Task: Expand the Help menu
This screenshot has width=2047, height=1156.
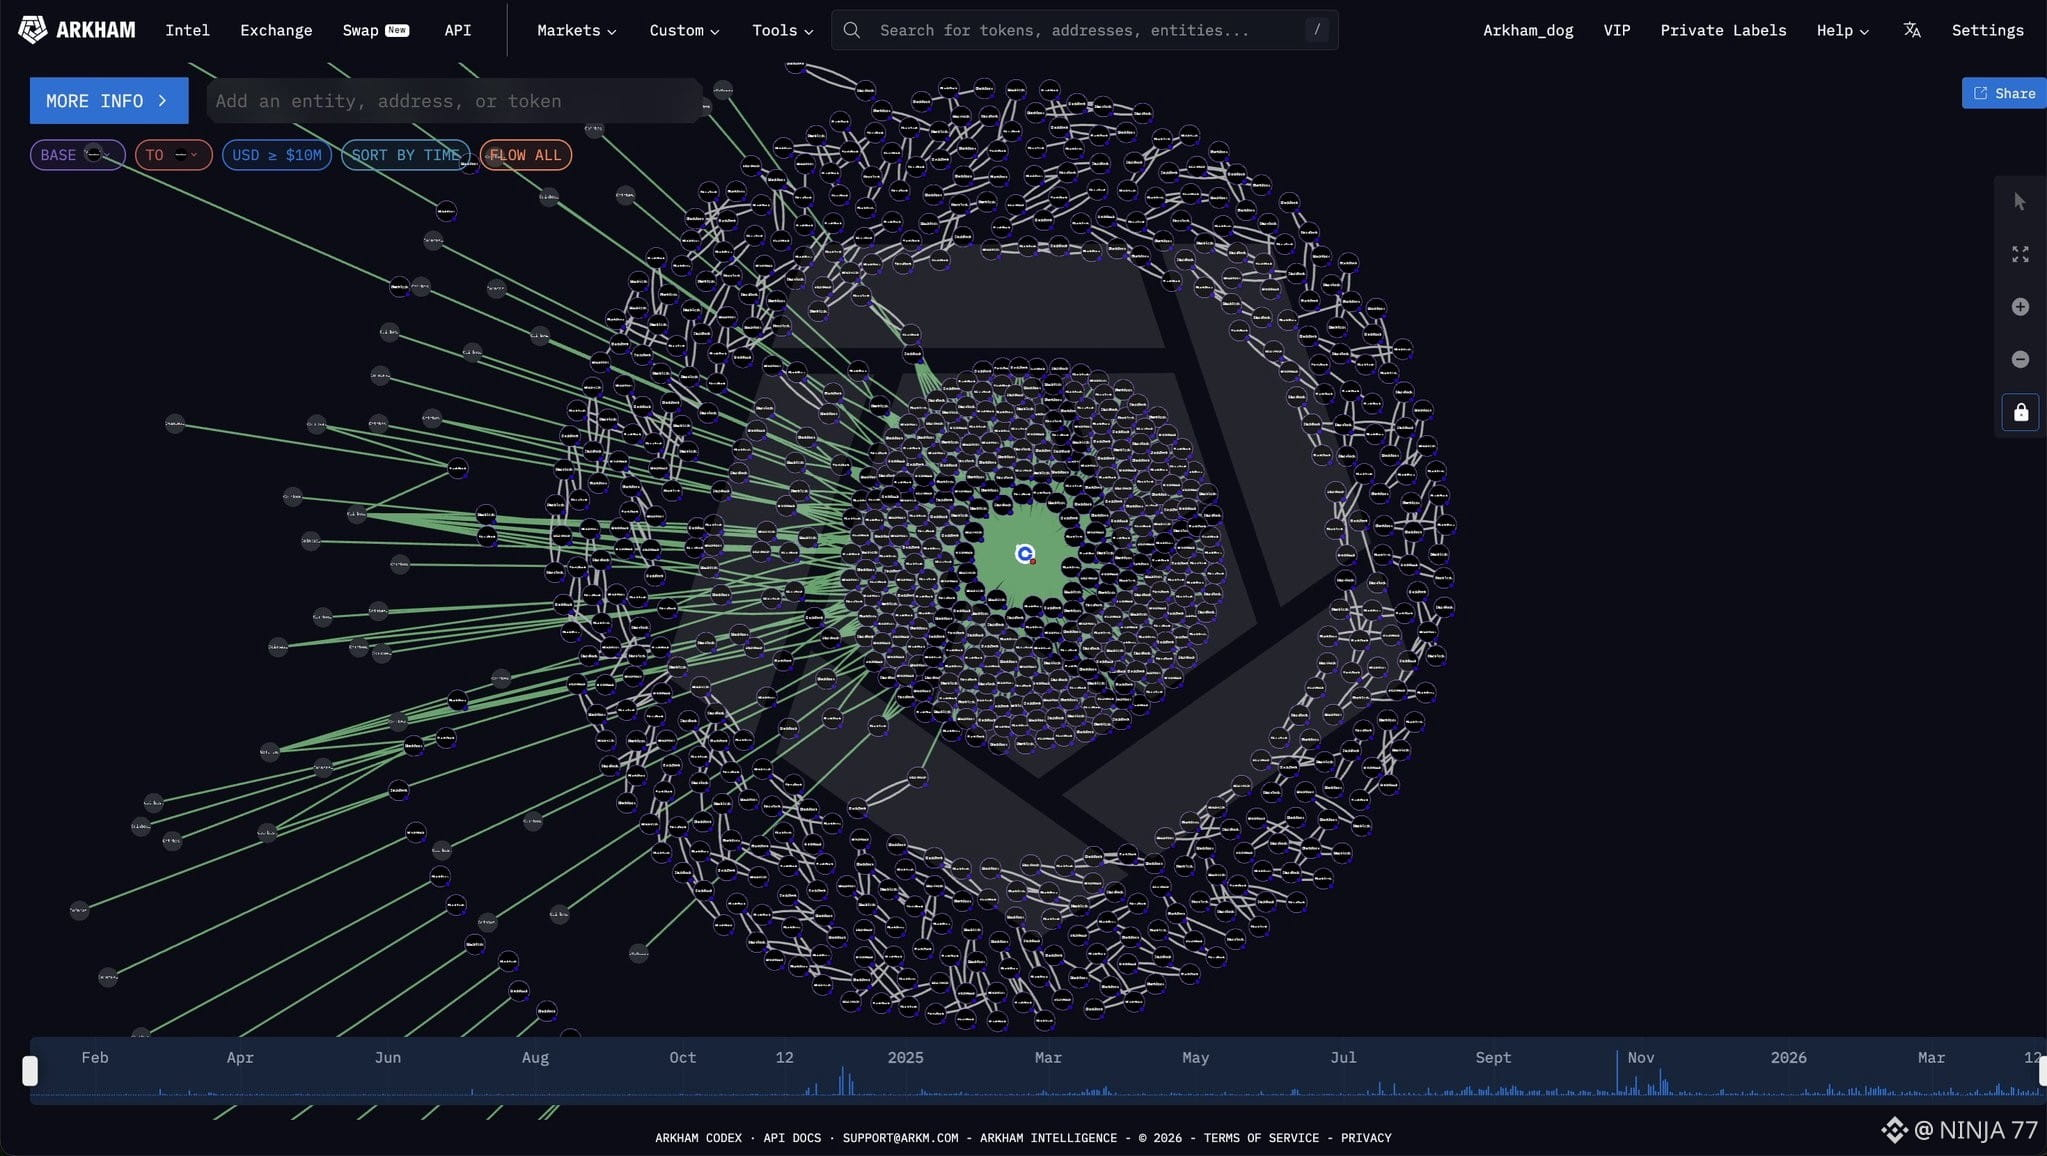Action: point(1843,30)
